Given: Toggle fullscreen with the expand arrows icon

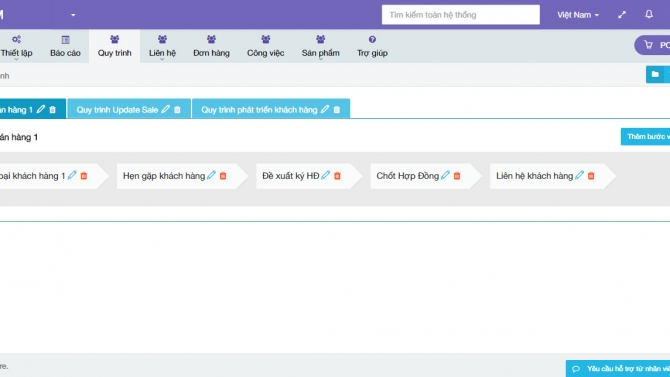Looking at the screenshot, I should pos(622,15).
